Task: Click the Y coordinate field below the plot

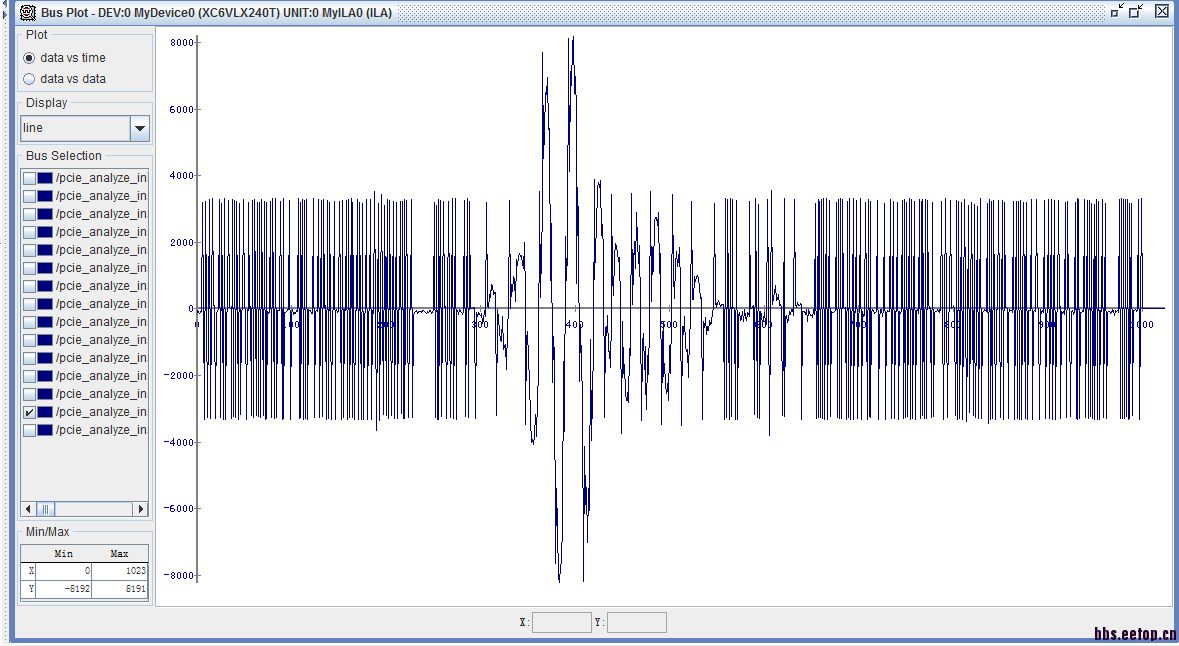Action: [x=636, y=623]
